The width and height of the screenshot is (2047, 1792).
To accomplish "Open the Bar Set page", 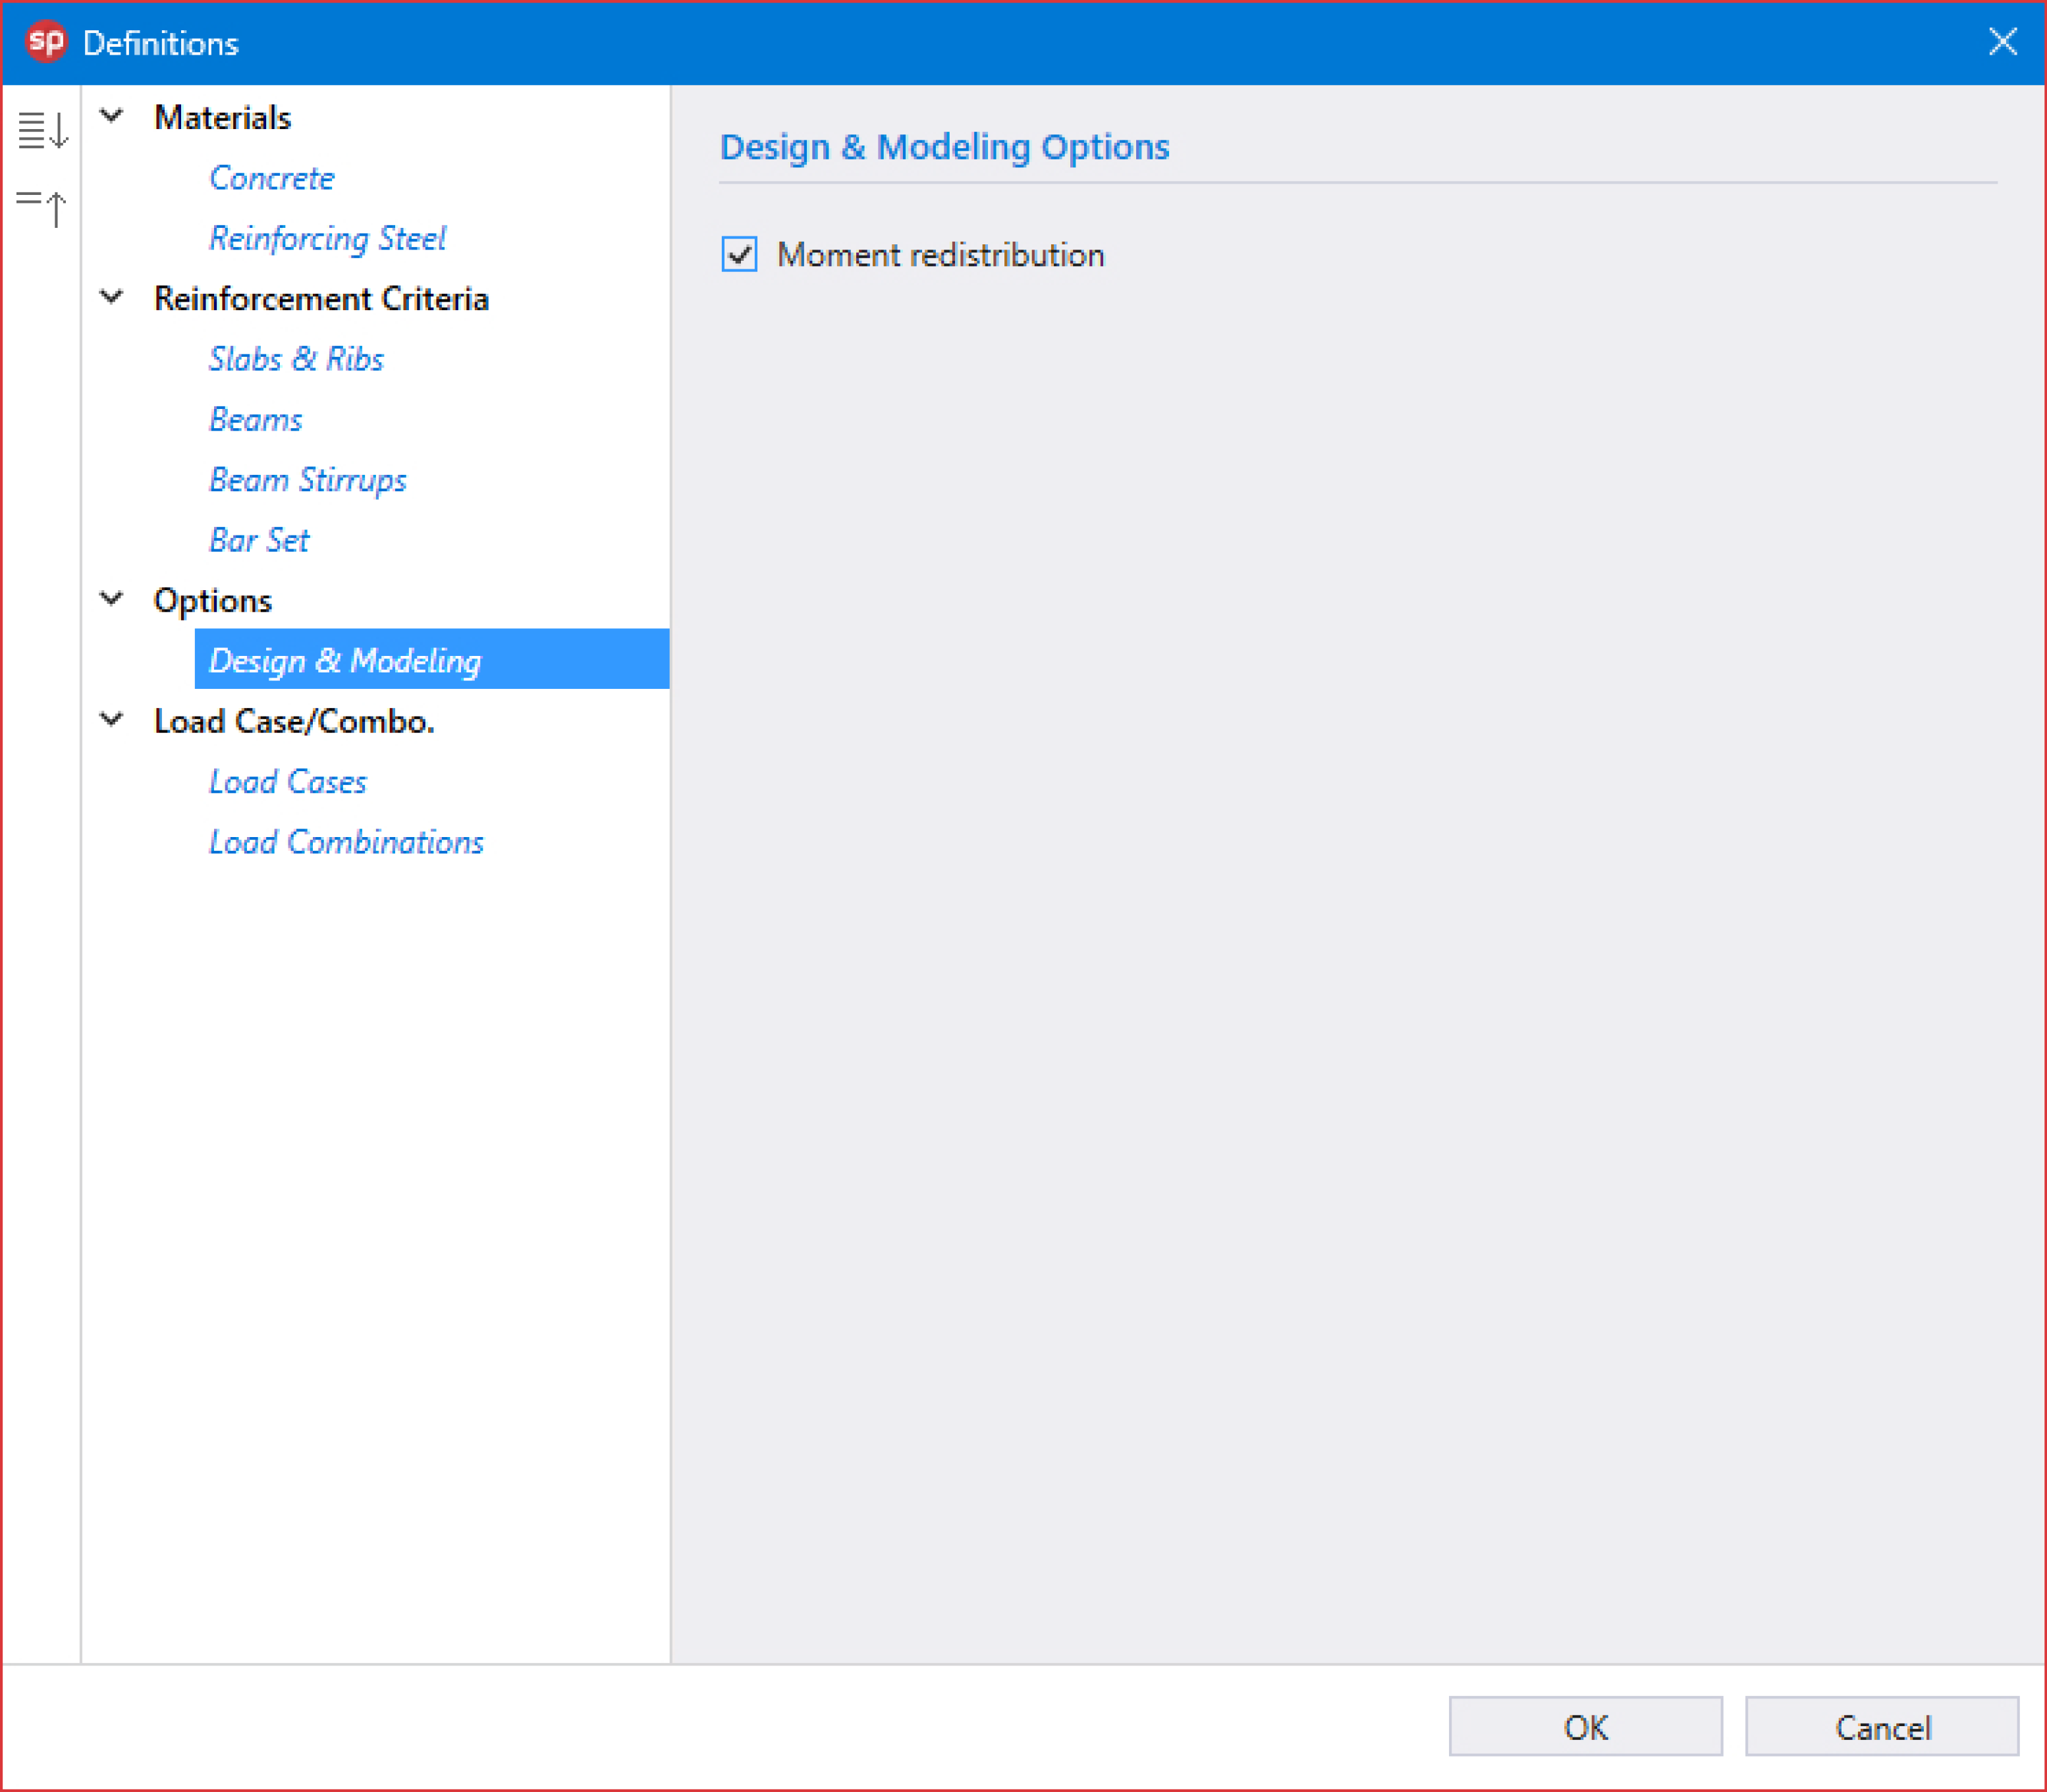I will pos(259,540).
